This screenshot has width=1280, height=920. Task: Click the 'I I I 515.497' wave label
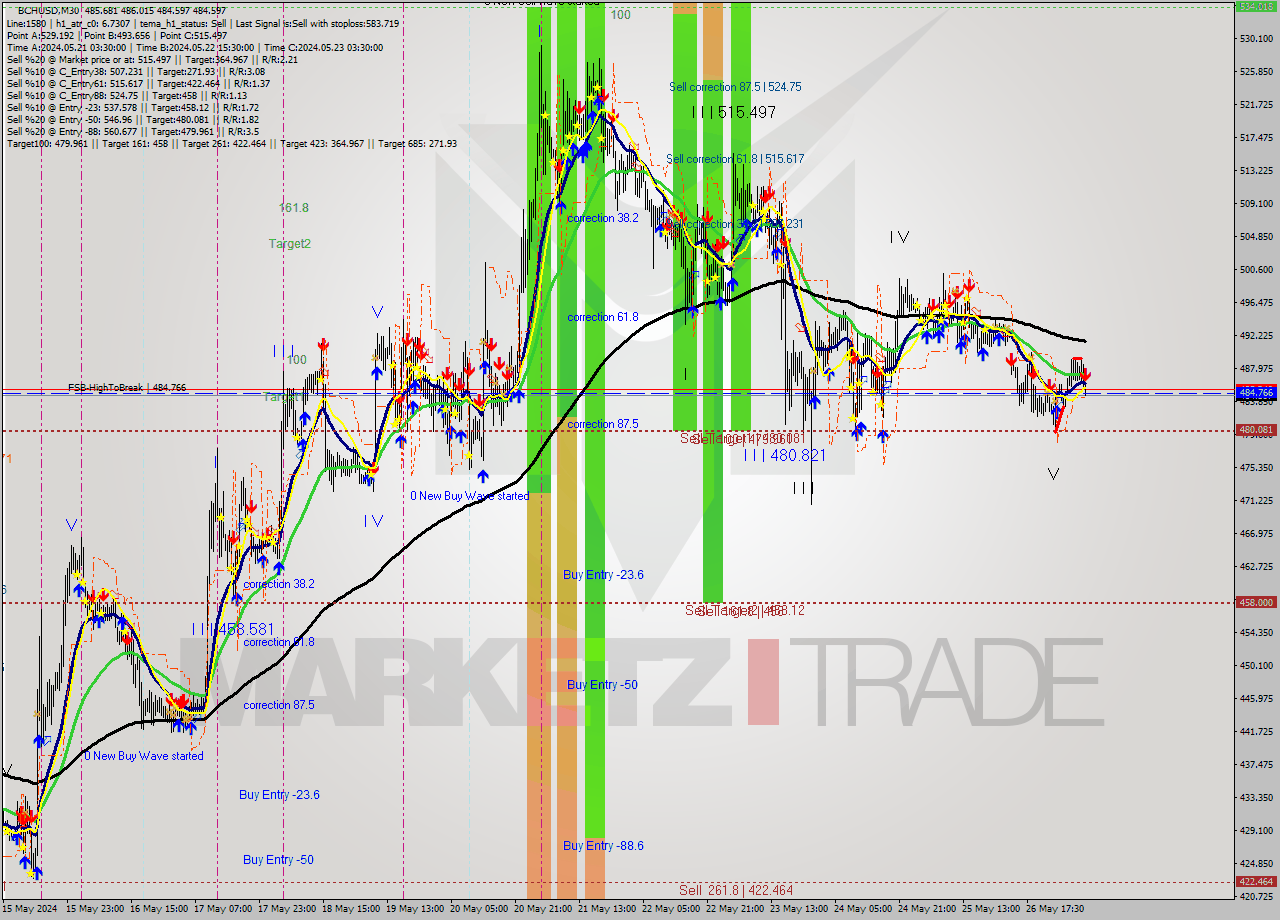pyautogui.click(x=733, y=112)
